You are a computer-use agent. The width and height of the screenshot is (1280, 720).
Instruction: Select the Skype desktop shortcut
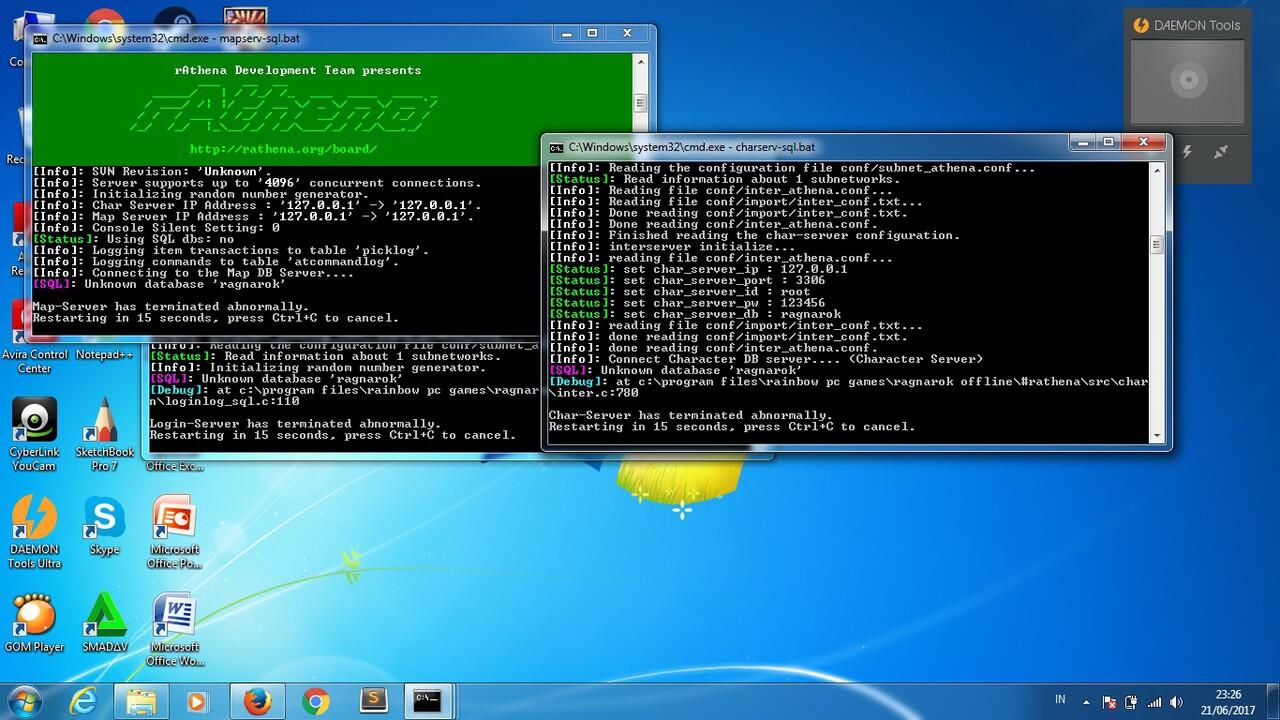tap(104, 525)
